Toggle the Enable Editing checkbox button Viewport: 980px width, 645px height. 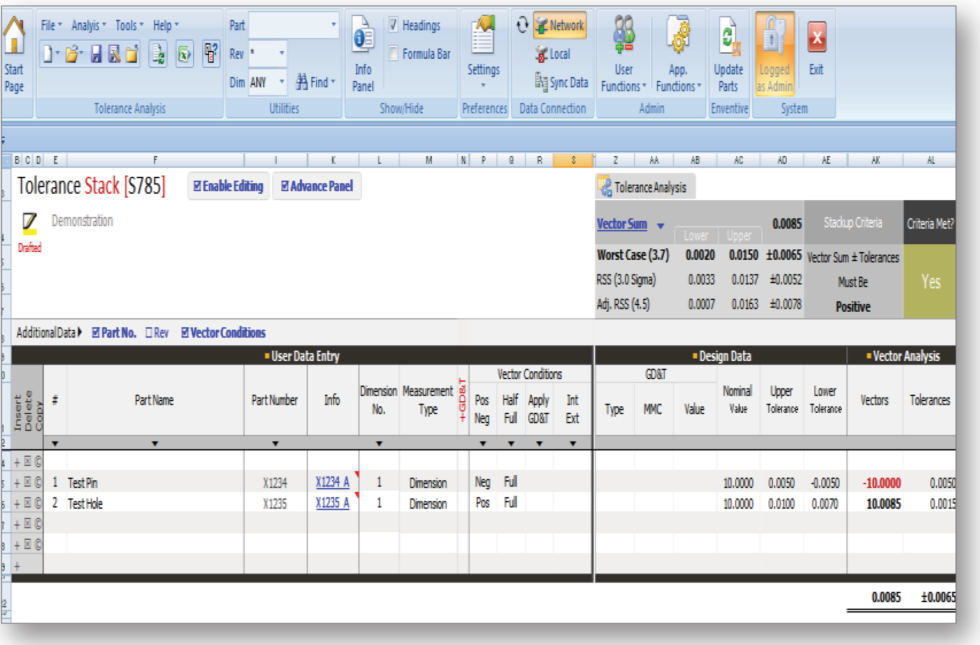[x=228, y=186]
